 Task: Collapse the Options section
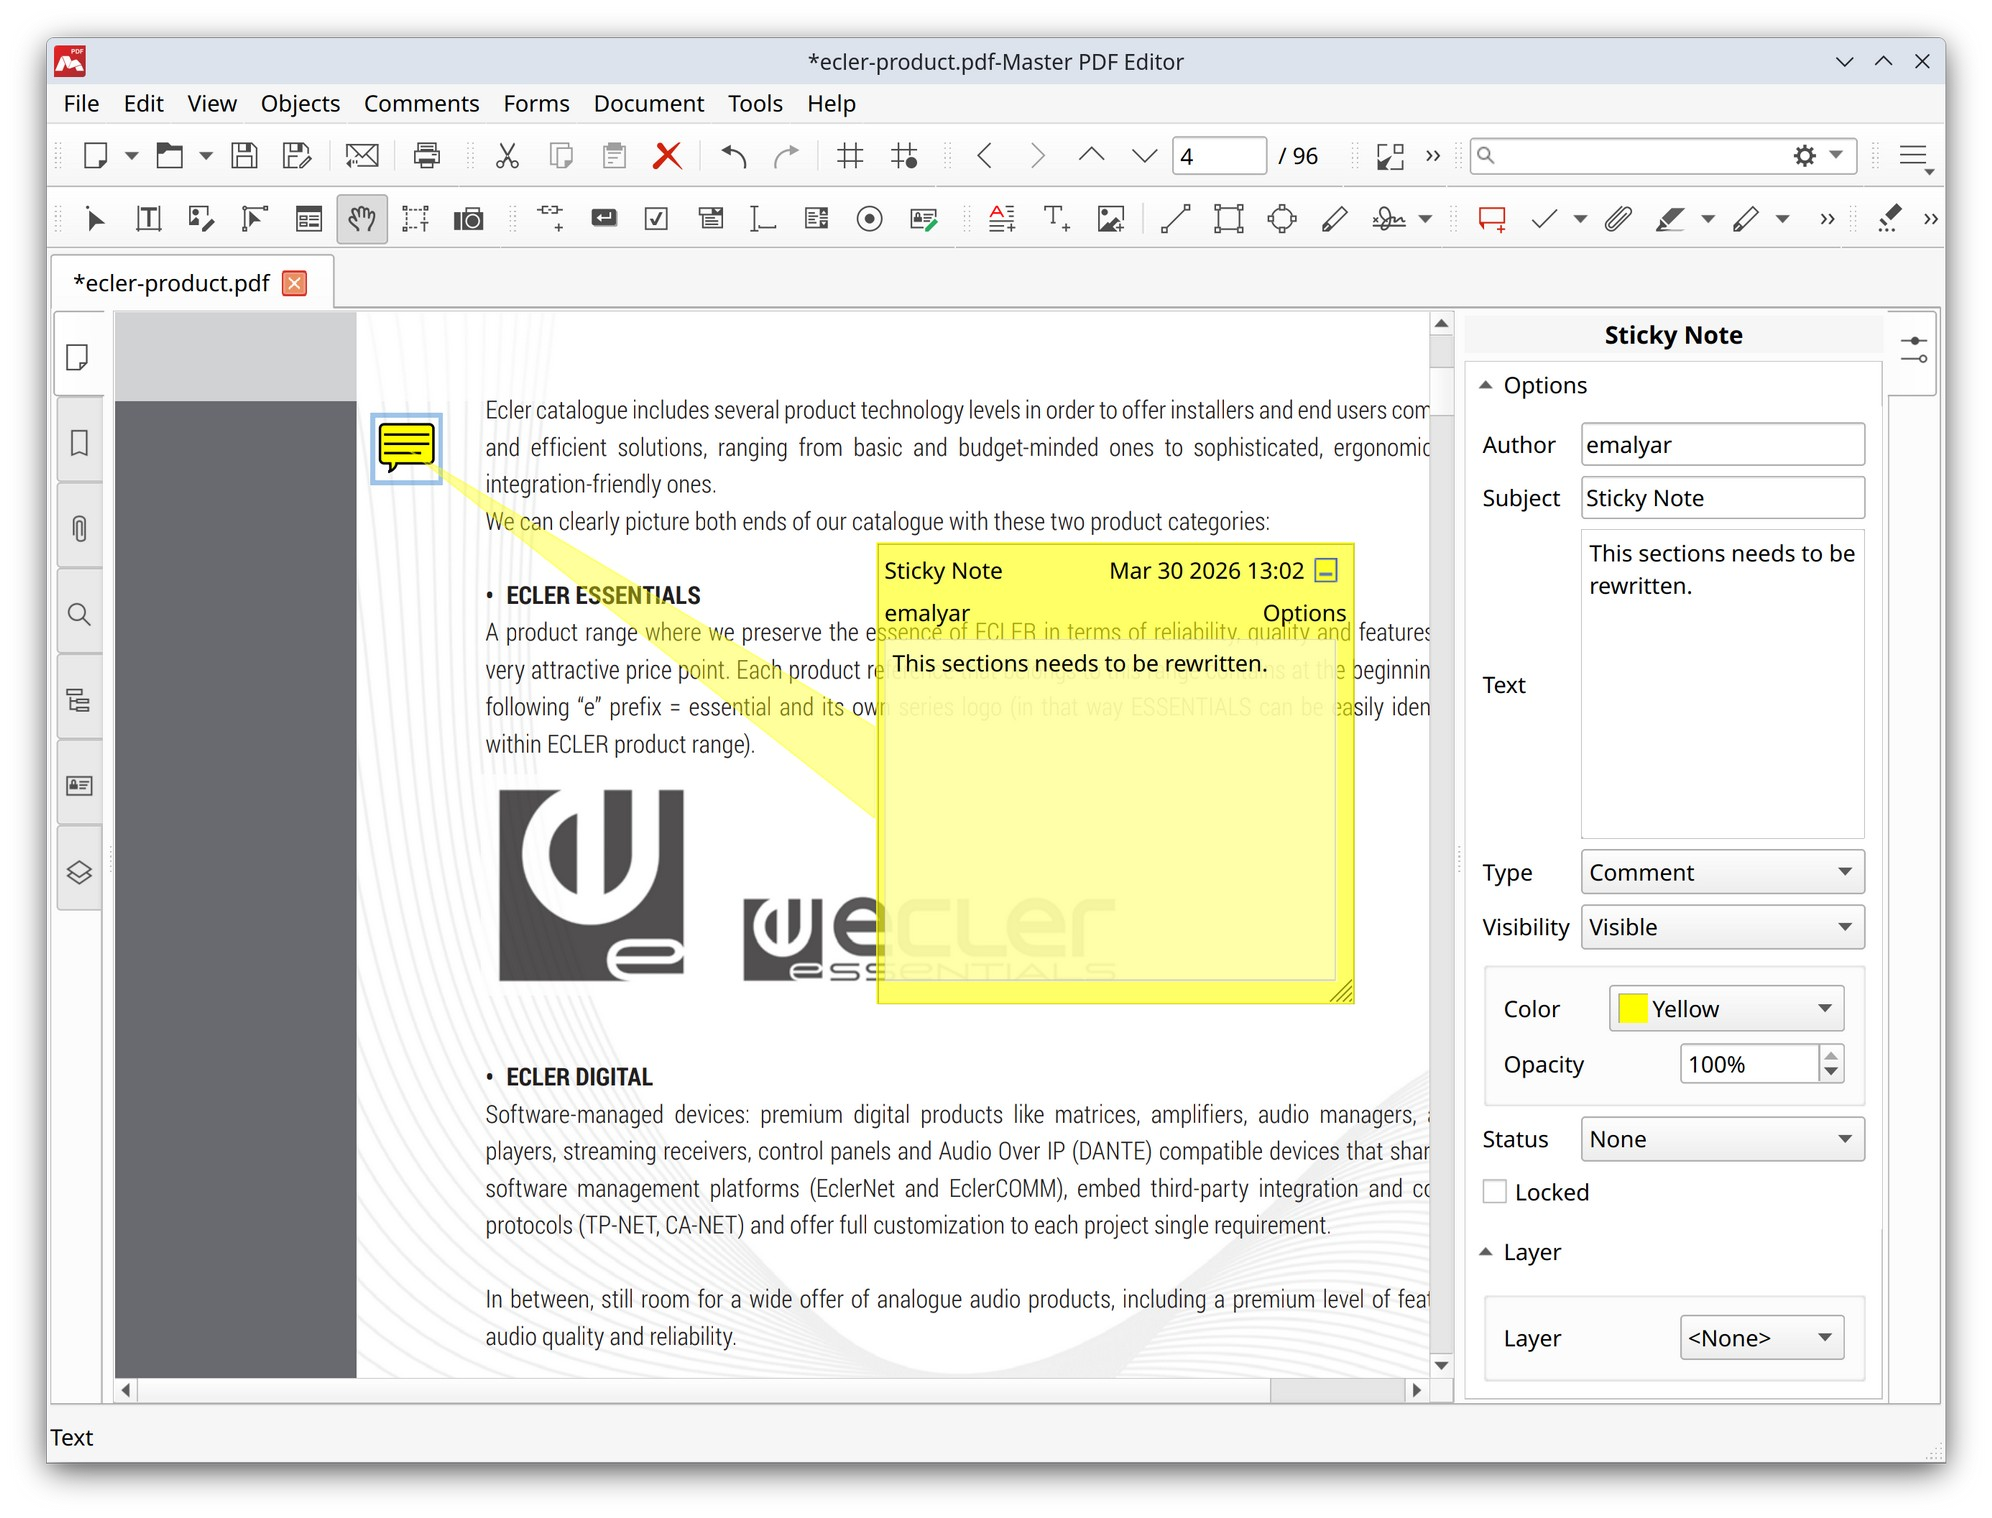coord(1486,385)
